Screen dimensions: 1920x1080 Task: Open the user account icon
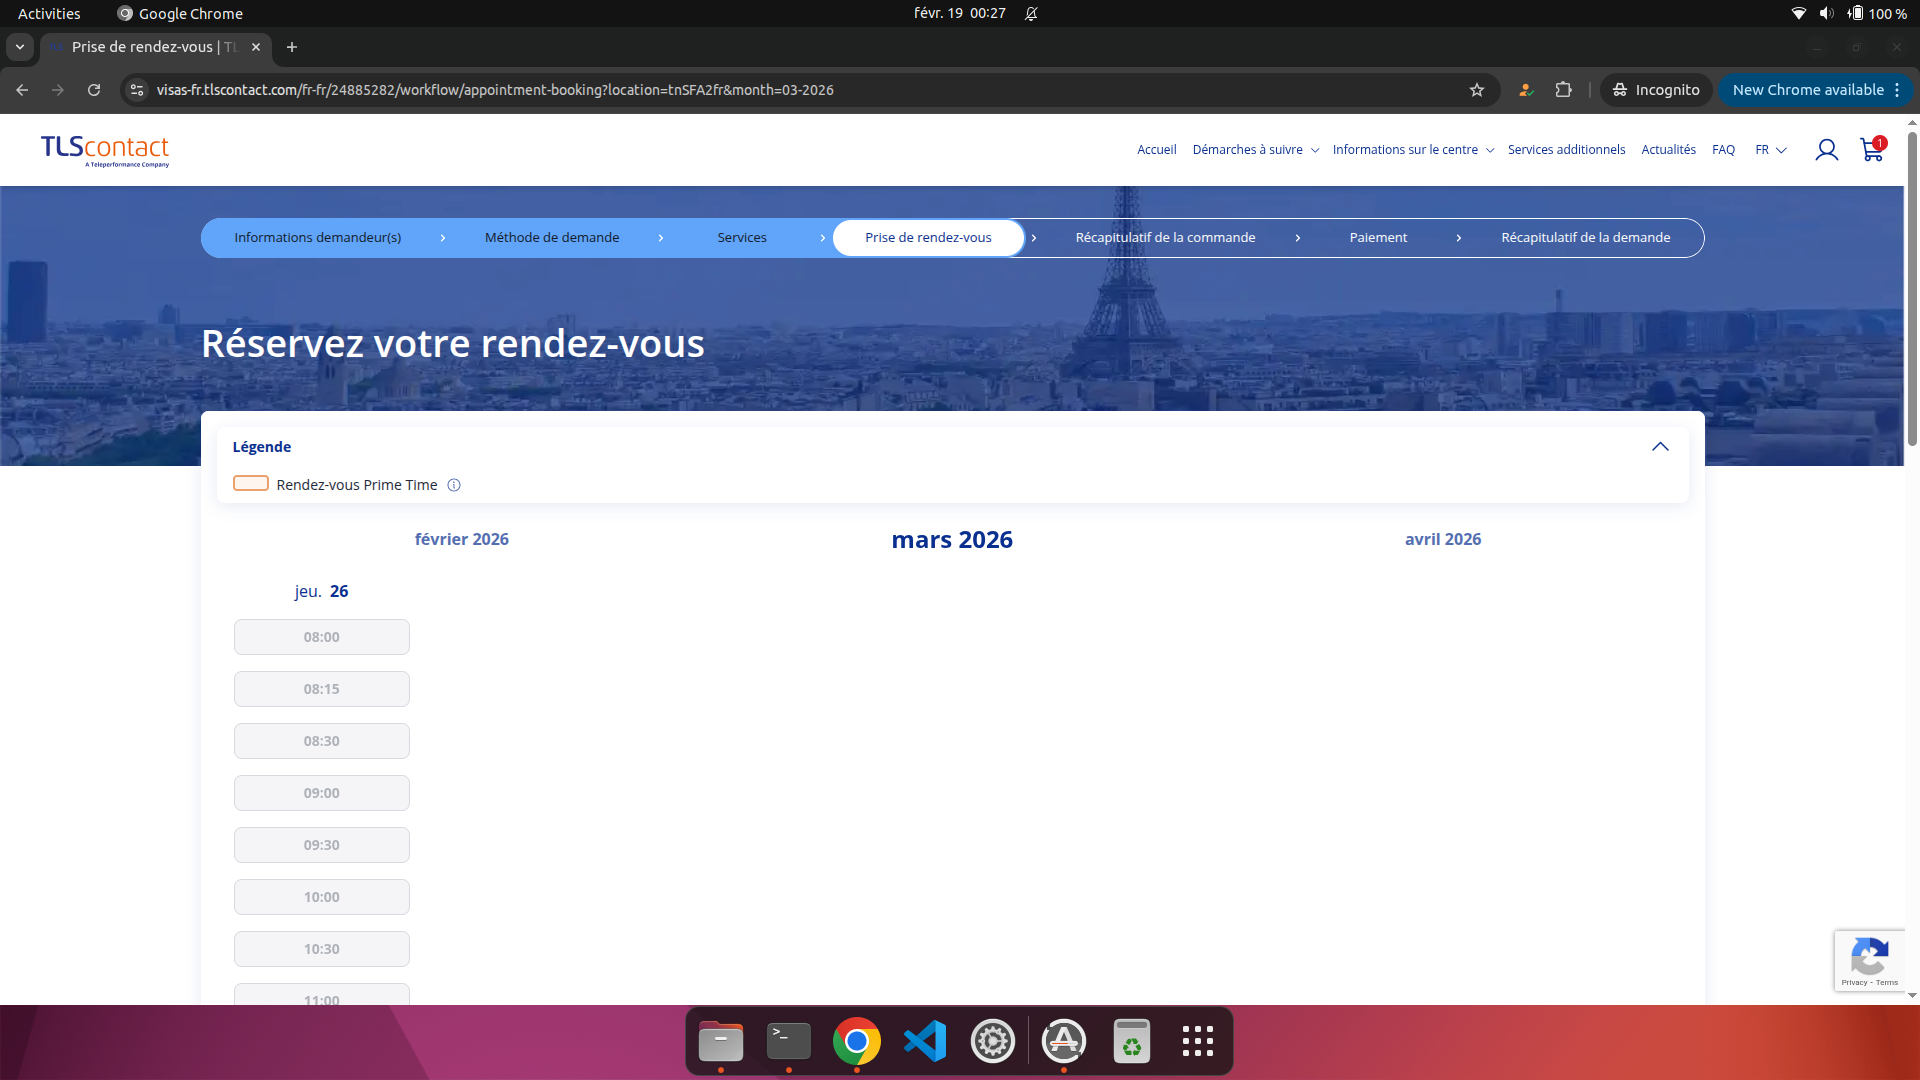1827,149
